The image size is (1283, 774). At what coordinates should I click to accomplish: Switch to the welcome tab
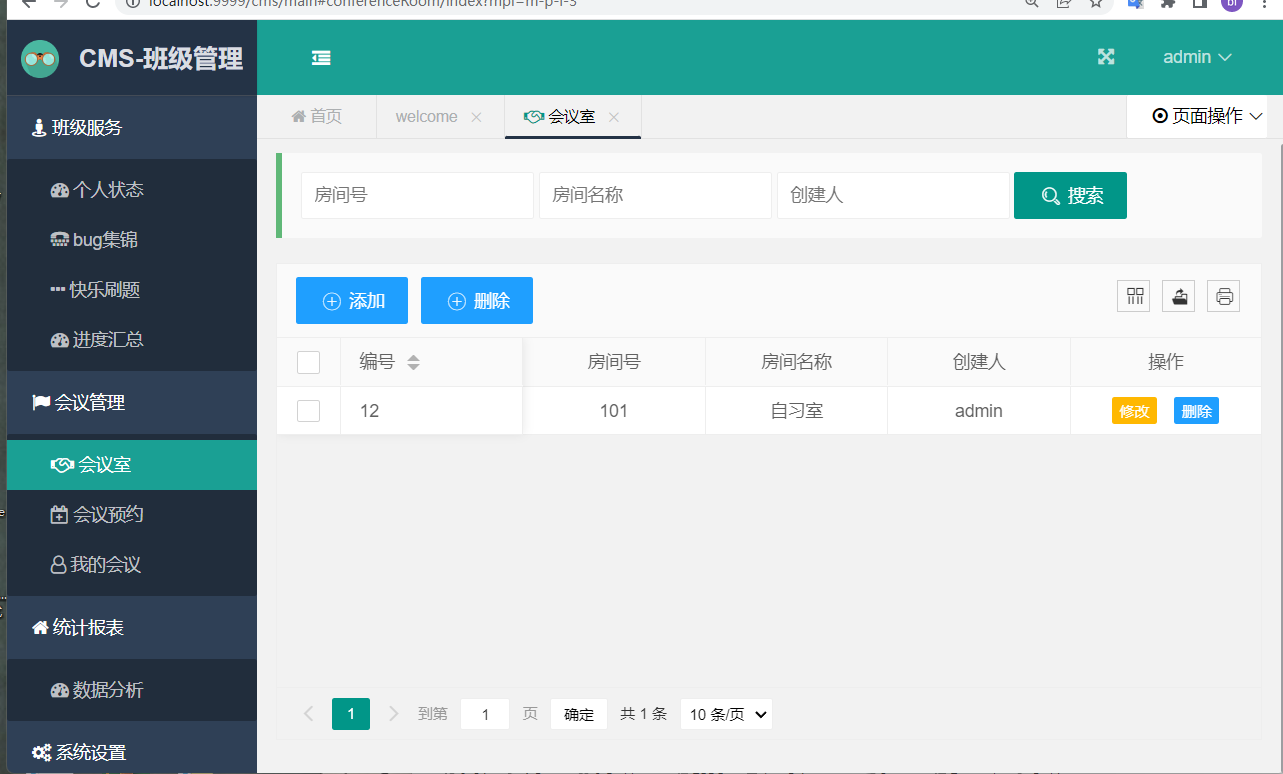426,116
